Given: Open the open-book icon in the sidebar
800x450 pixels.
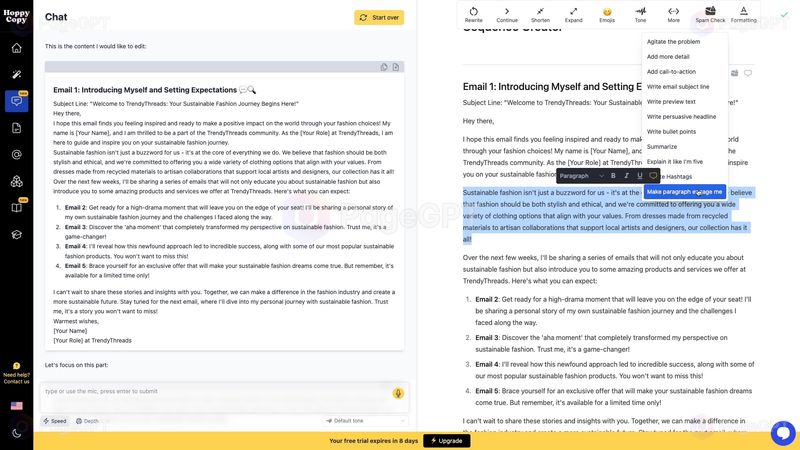Looking at the screenshot, I should [x=16, y=208].
